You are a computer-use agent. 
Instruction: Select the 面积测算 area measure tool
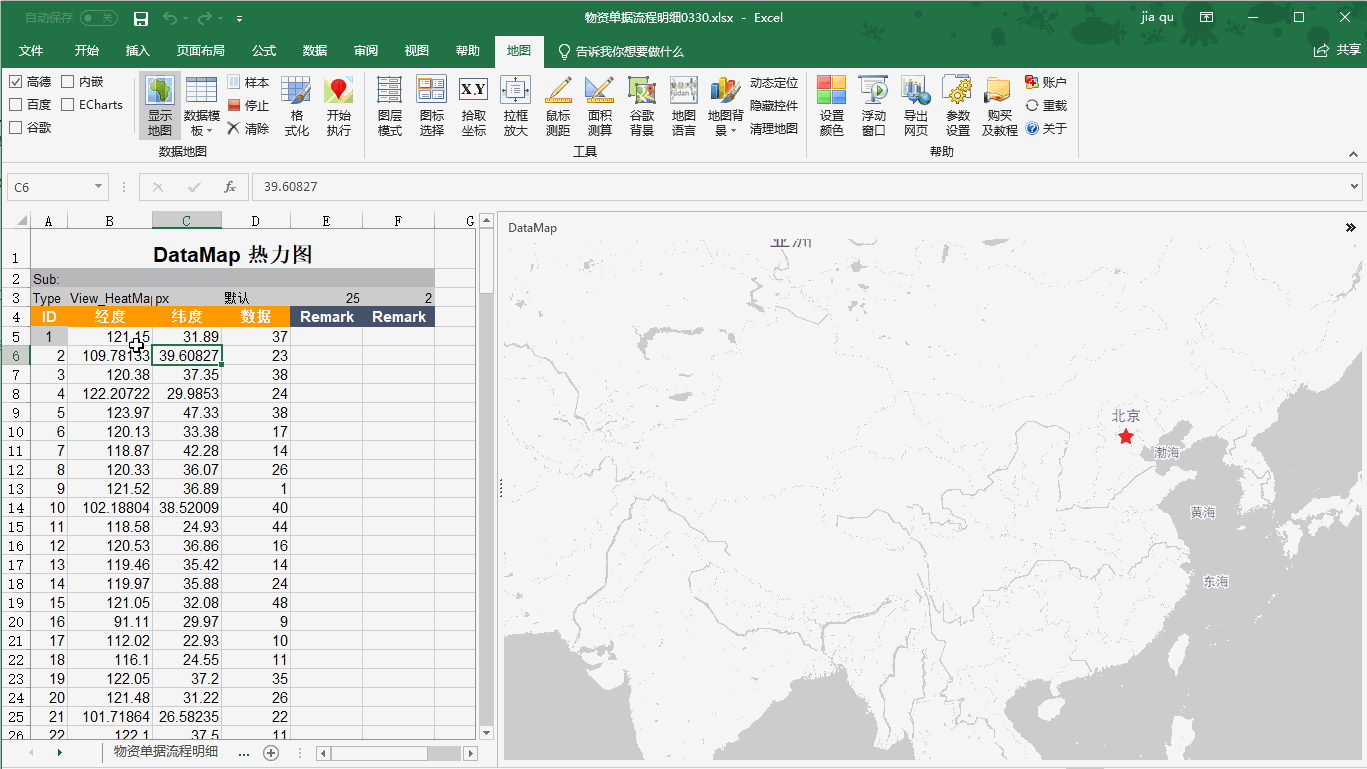pyautogui.click(x=600, y=106)
